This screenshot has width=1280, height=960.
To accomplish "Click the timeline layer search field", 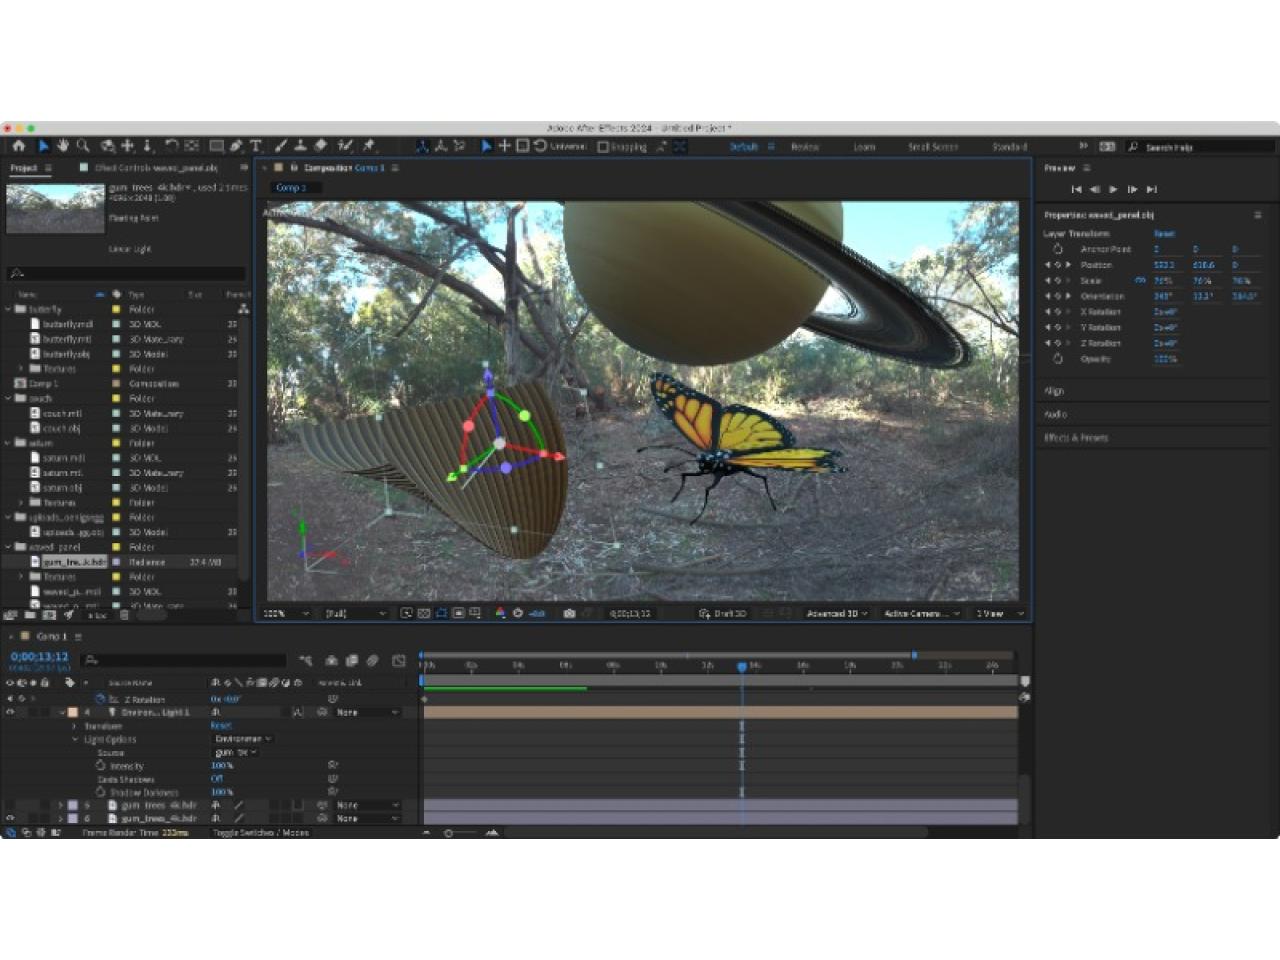I will coord(184,660).
